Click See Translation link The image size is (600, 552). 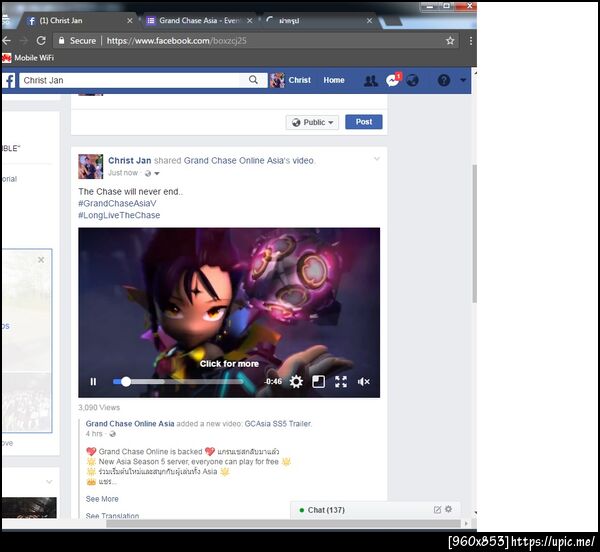tap(112, 516)
